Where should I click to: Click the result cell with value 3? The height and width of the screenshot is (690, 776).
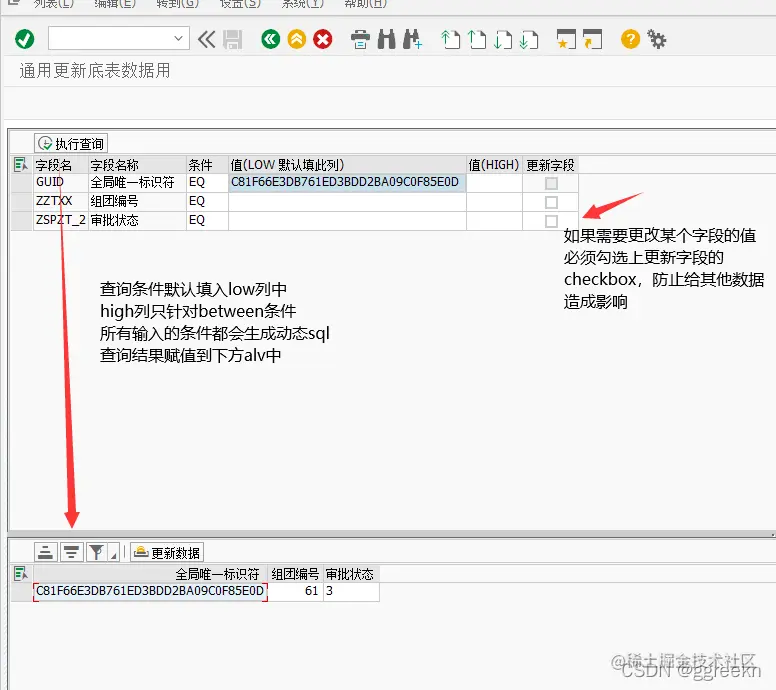point(351,591)
